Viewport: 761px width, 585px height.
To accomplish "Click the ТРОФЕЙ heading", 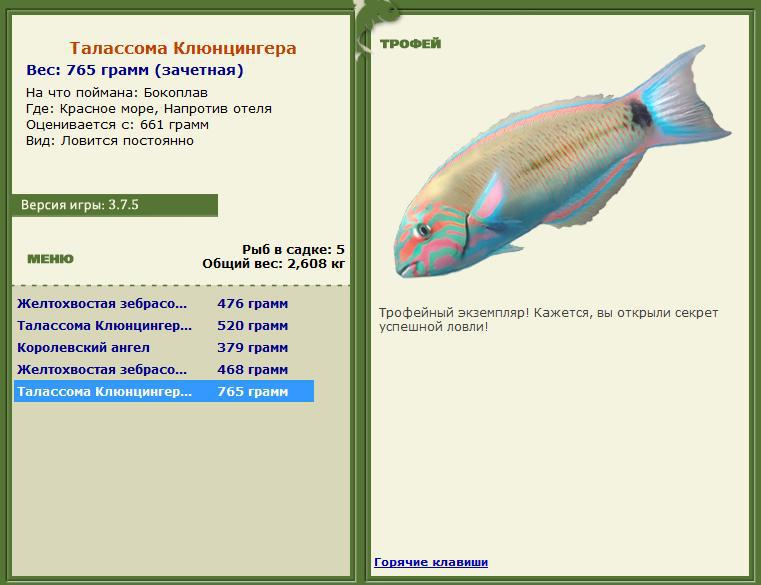I will point(411,44).
